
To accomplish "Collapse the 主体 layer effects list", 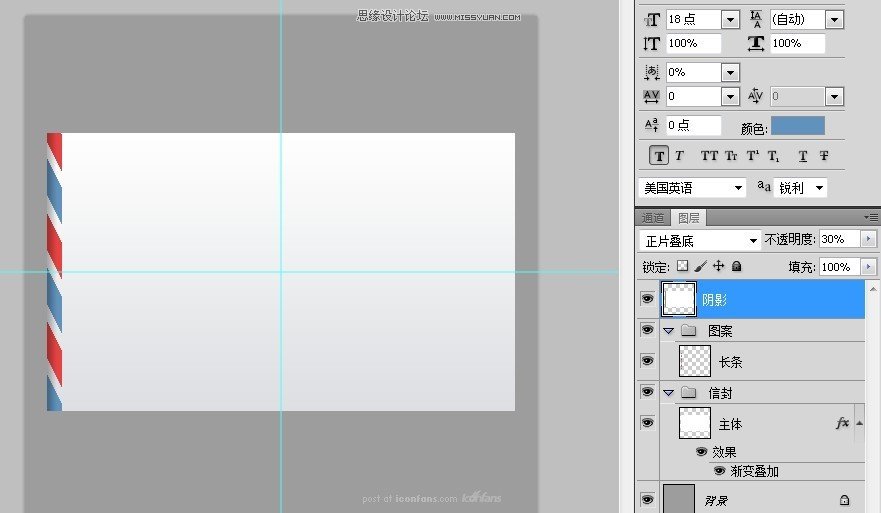I will click(859, 423).
